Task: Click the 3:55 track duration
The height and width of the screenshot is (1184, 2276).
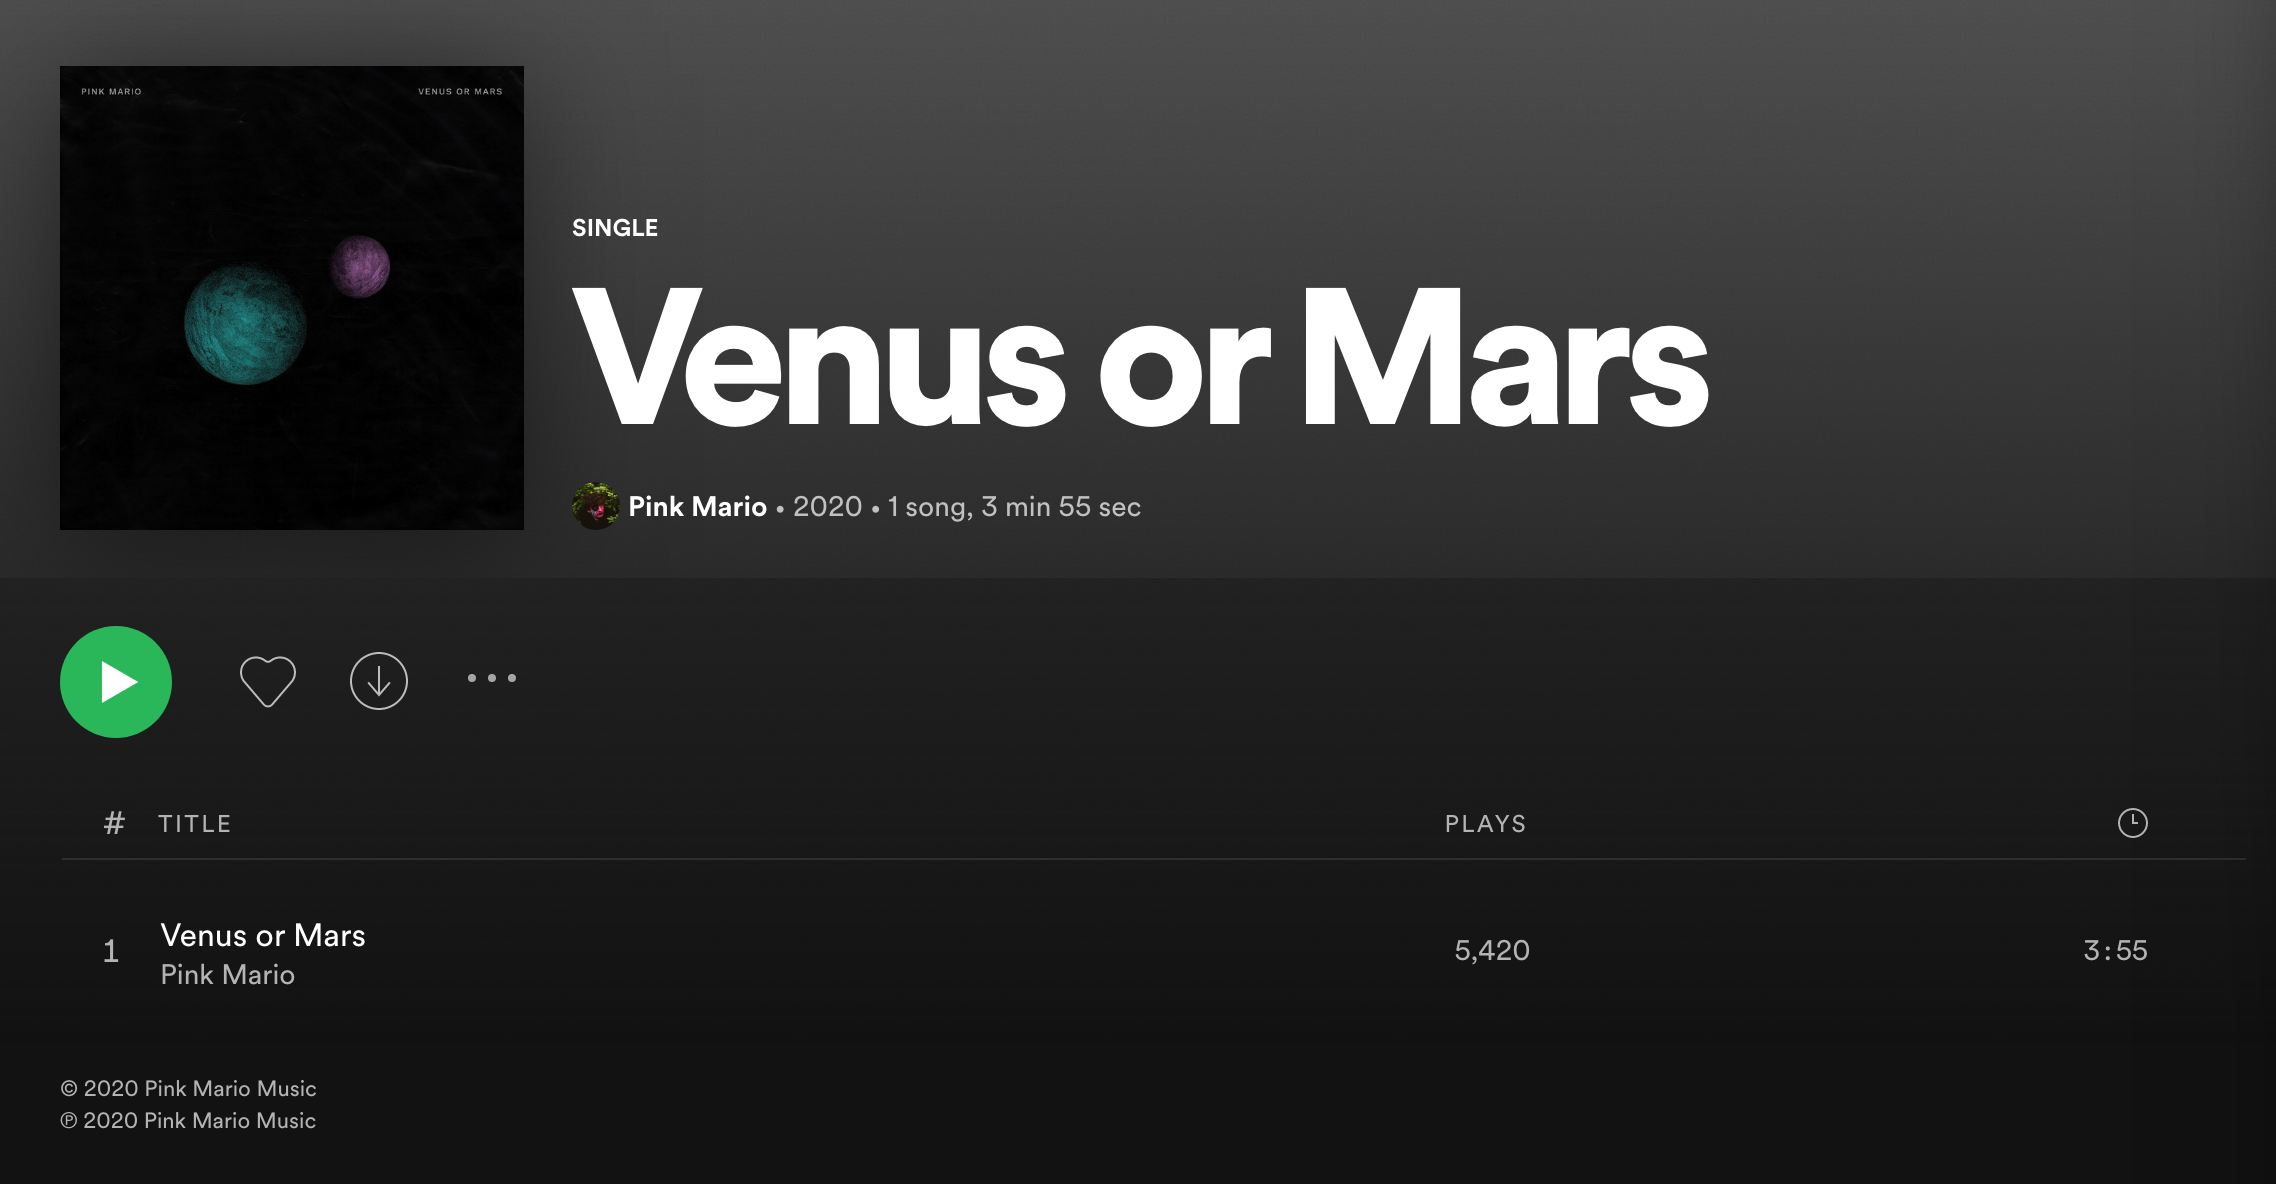Action: (2115, 950)
